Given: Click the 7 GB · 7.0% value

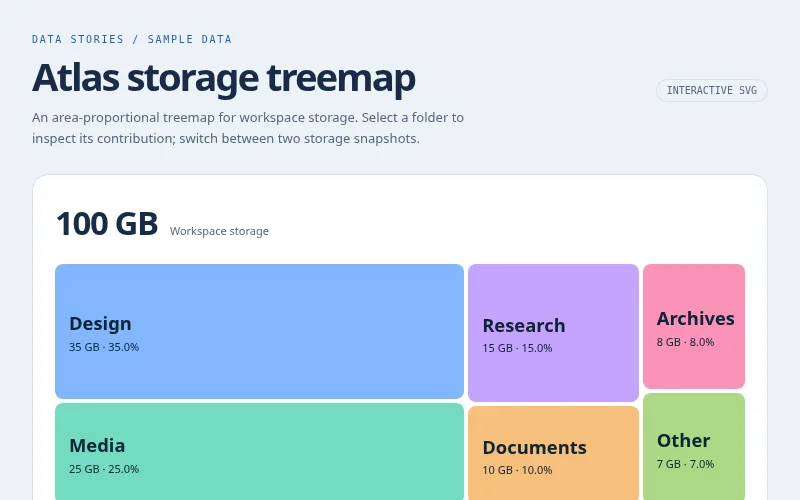Looking at the screenshot, I should pos(685,464).
